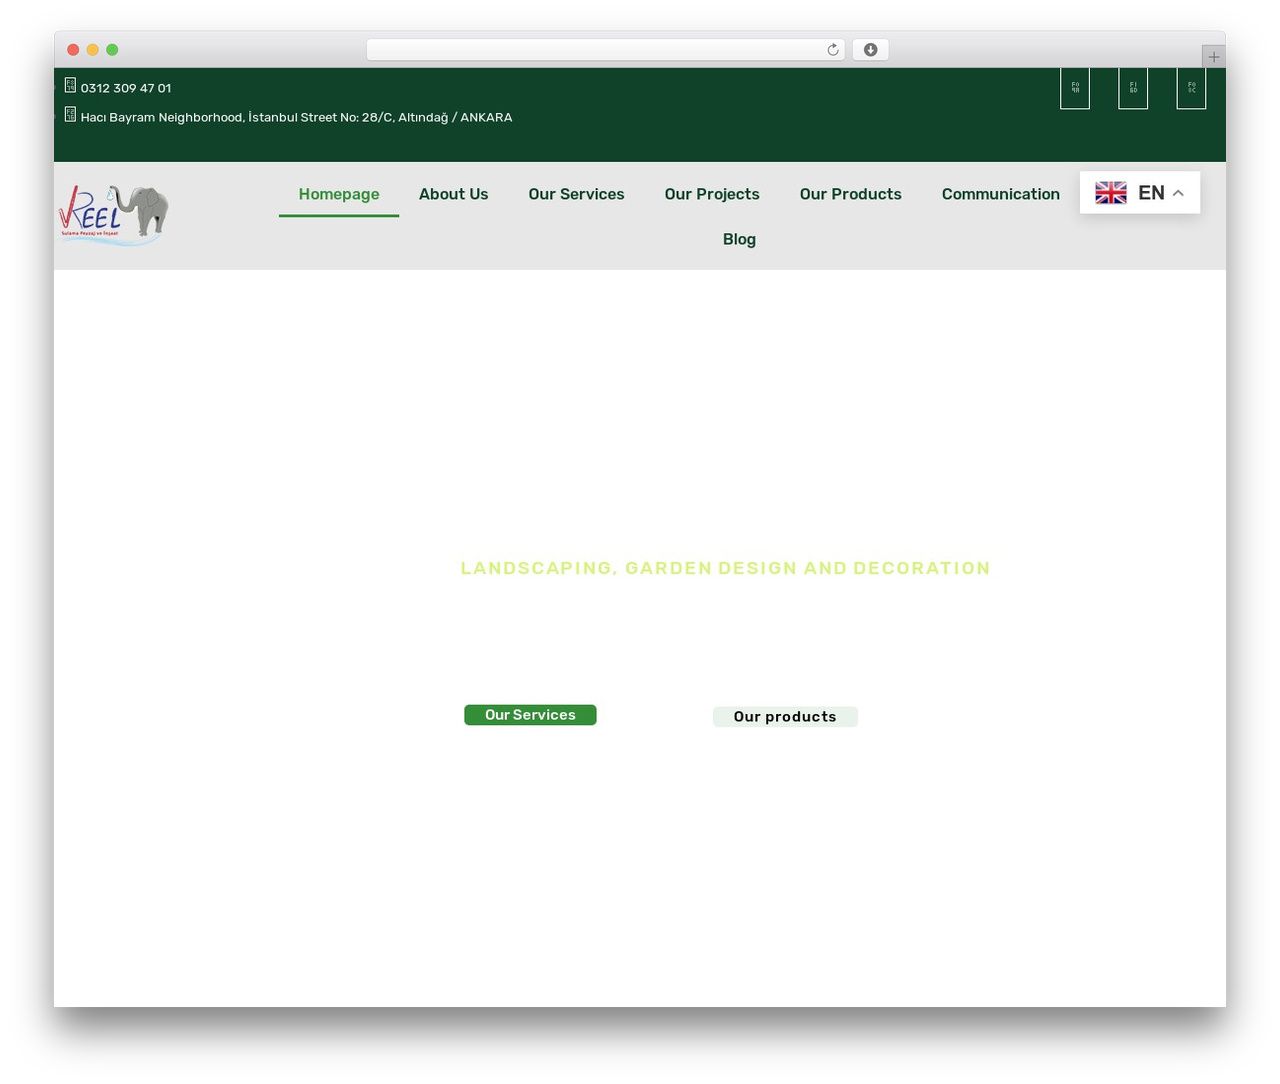Click the British flag icon

pyautogui.click(x=1110, y=193)
